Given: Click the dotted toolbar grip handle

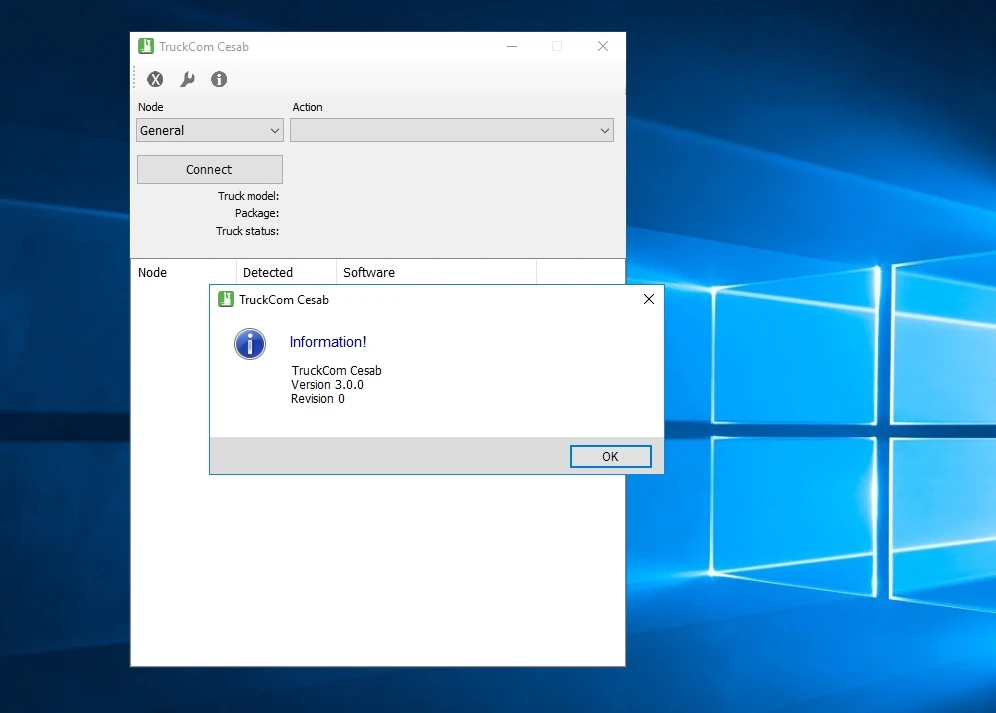Looking at the screenshot, I should 134,79.
